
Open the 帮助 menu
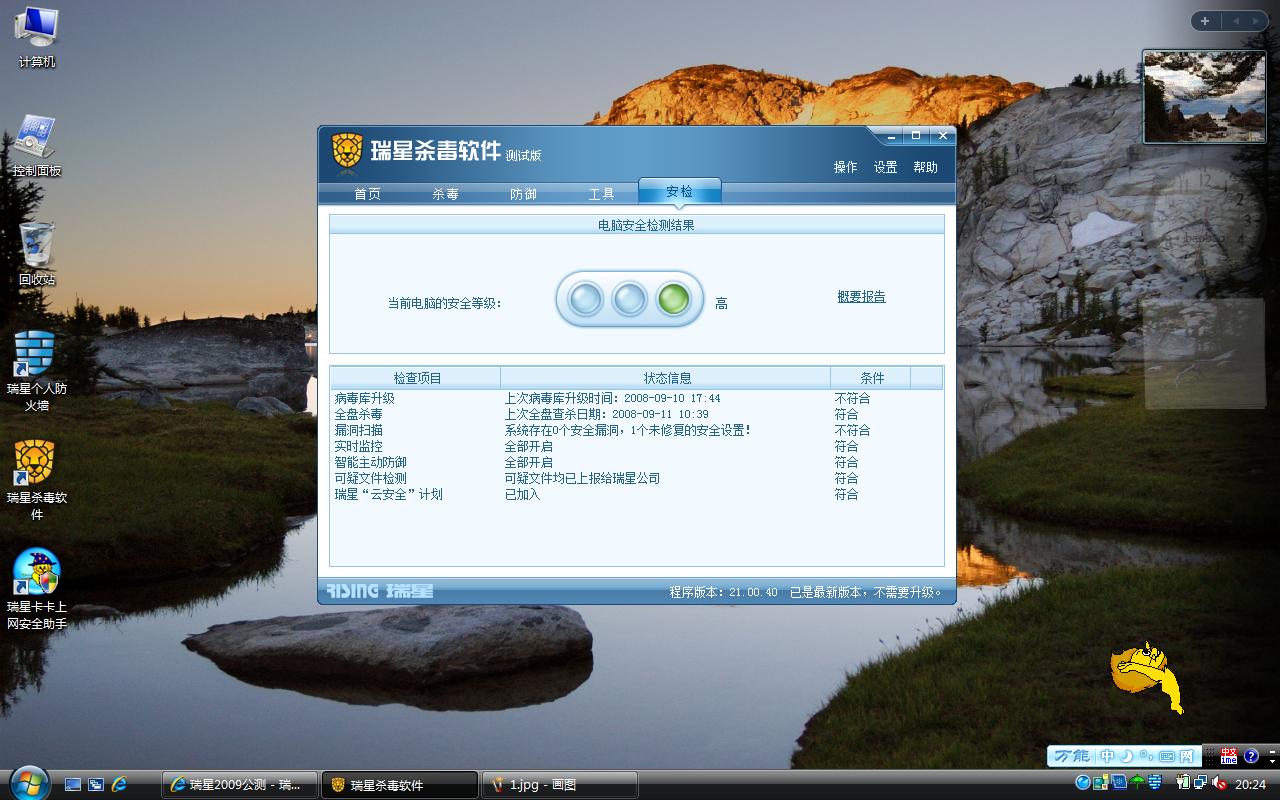click(925, 167)
